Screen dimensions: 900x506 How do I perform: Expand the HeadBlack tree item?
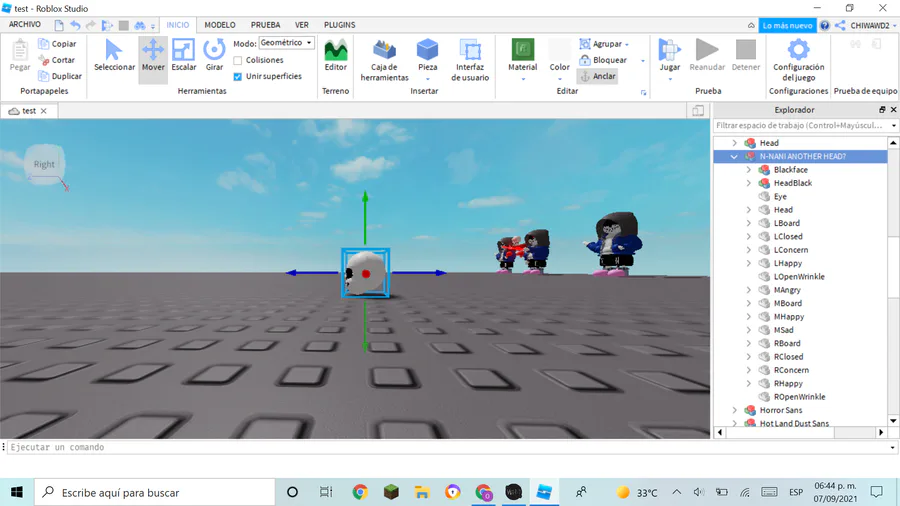748,183
